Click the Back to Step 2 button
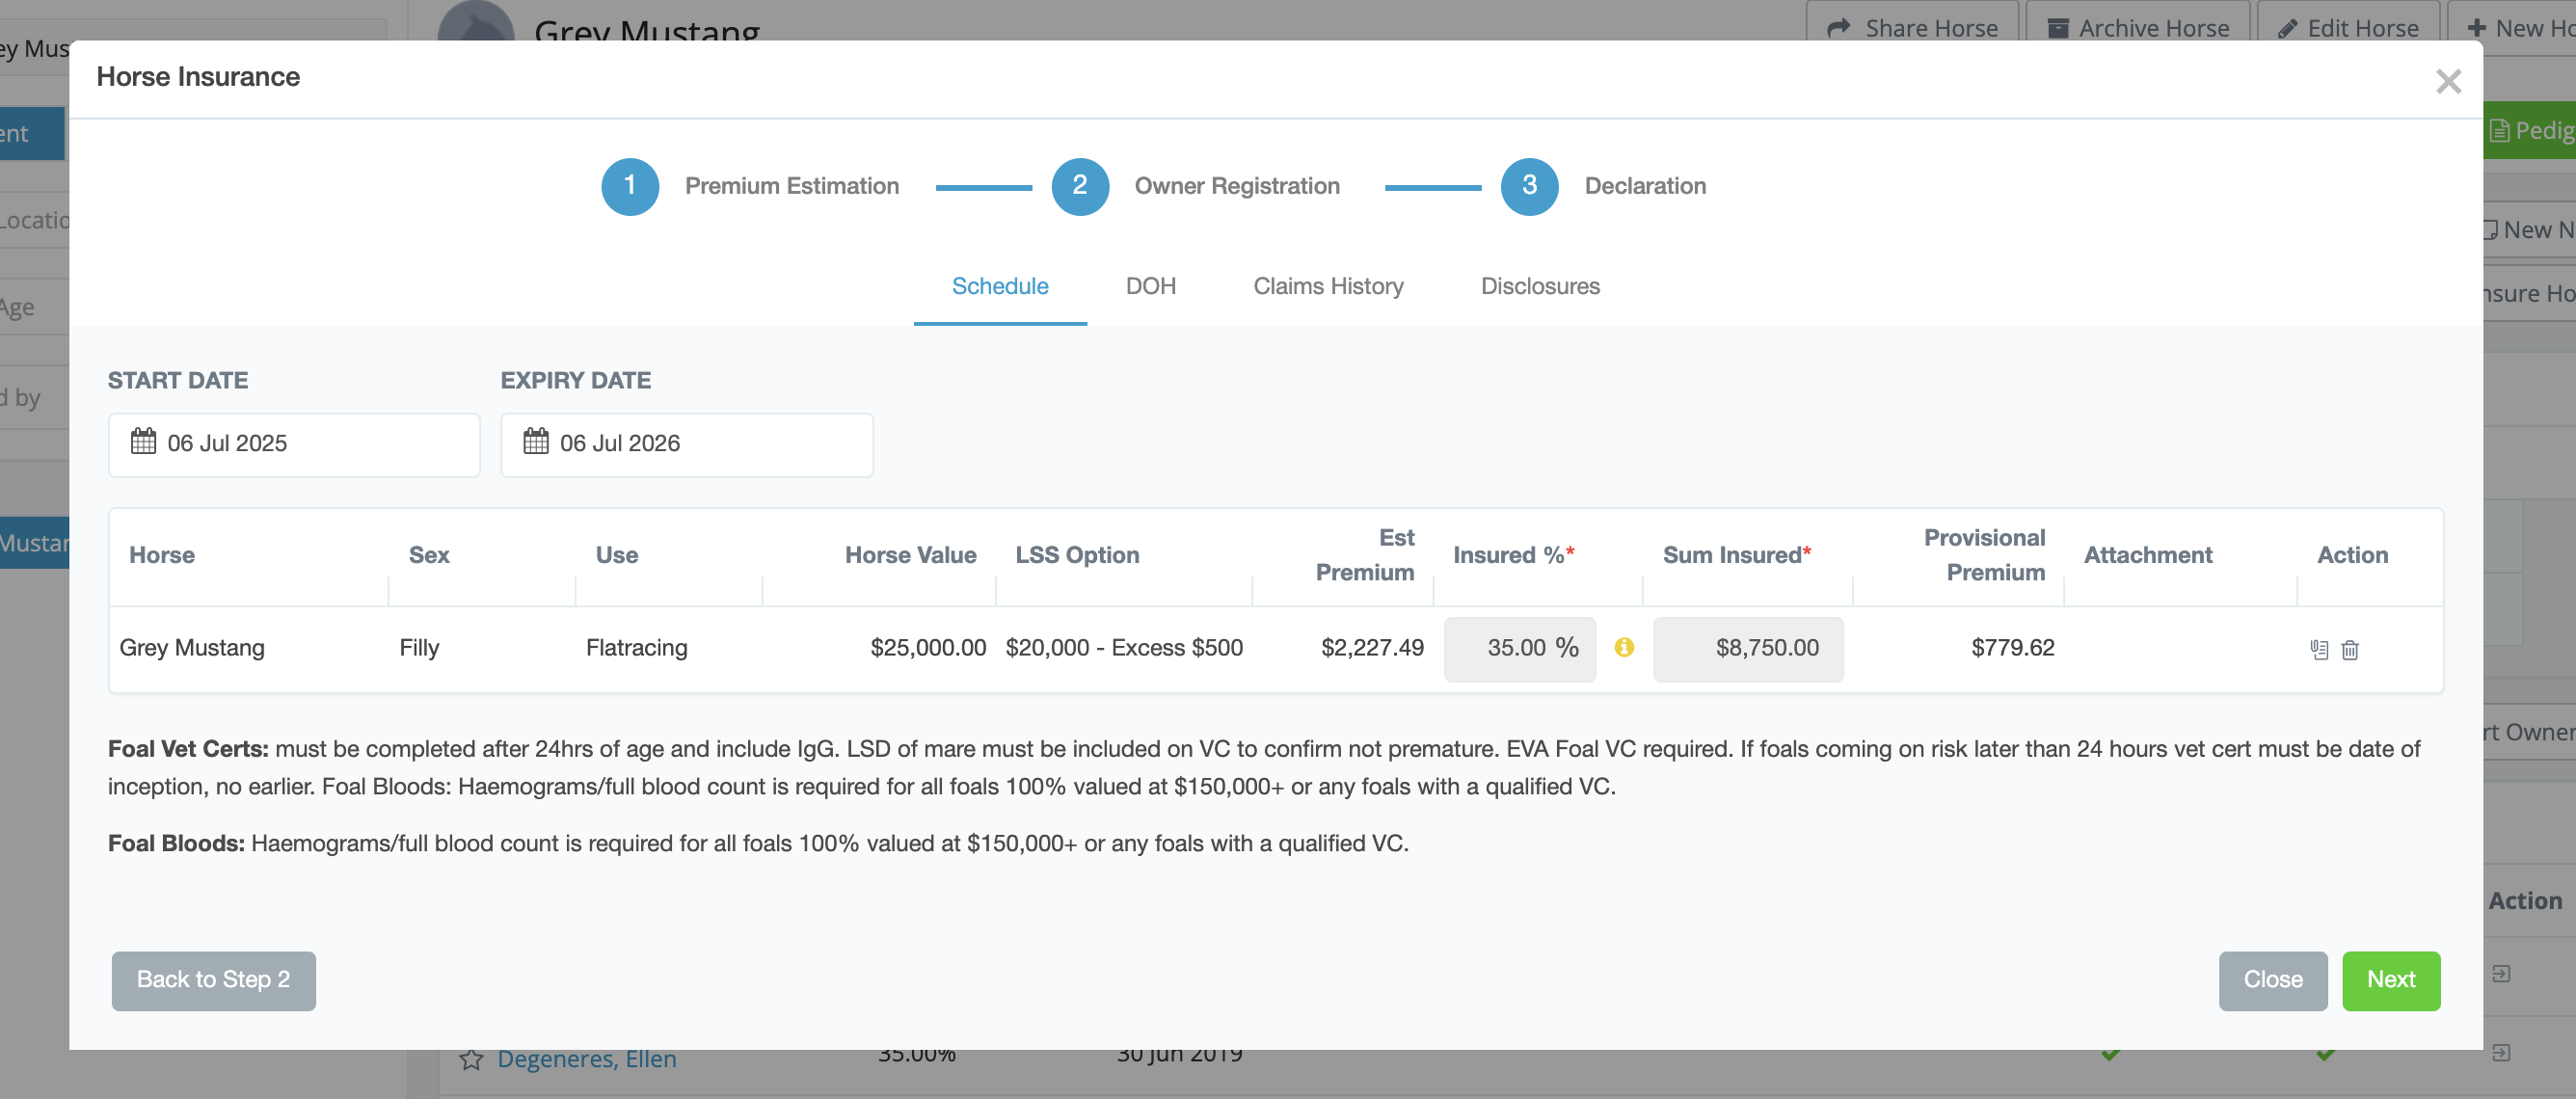The width and height of the screenshot is (2576, 1099). tap(213, 979)
